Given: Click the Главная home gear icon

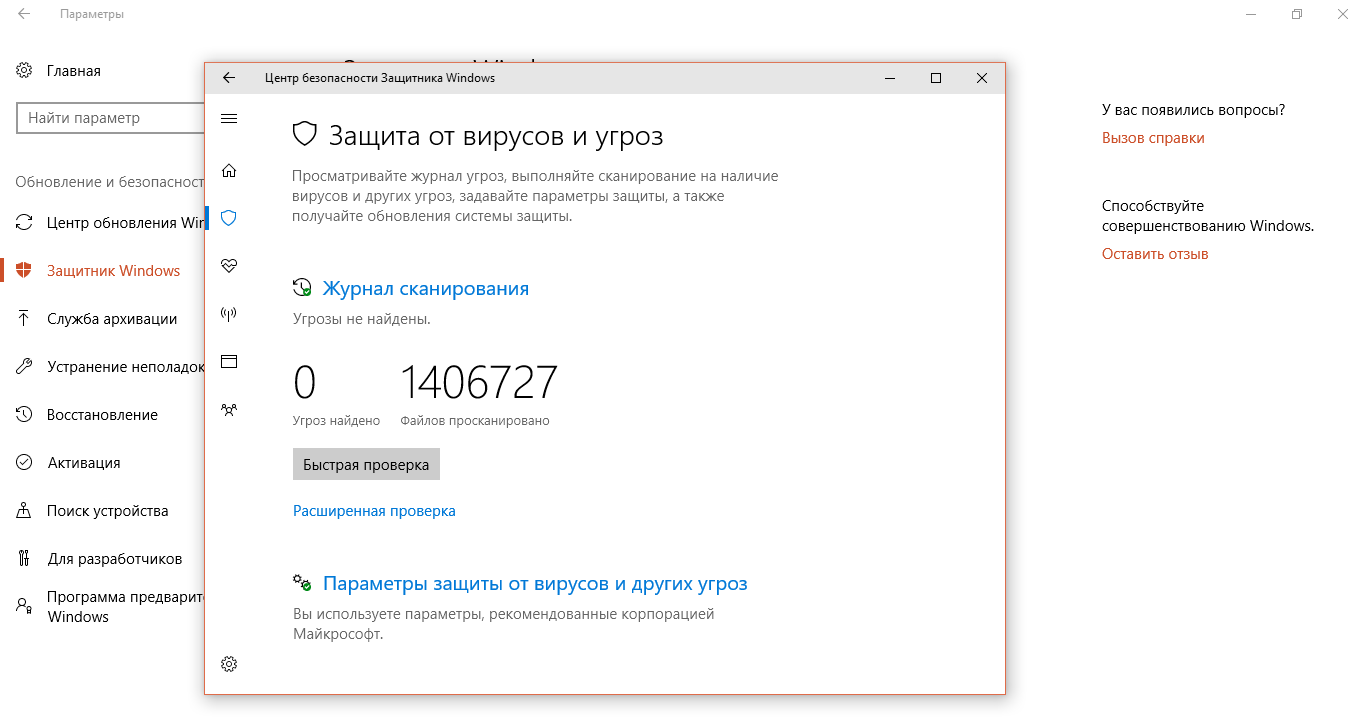Looking at the screenshot, I should pos(24,71).
